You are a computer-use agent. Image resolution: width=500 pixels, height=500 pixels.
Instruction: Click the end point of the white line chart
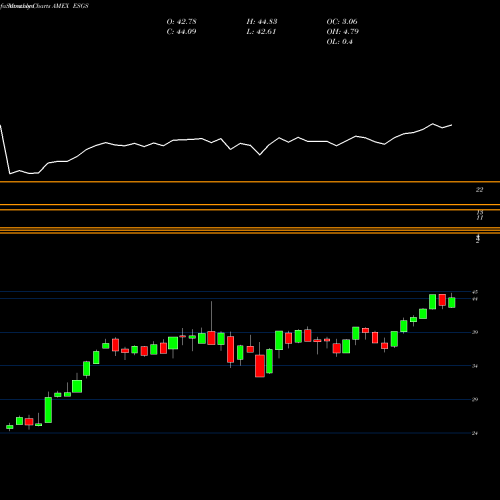point(452,125)
